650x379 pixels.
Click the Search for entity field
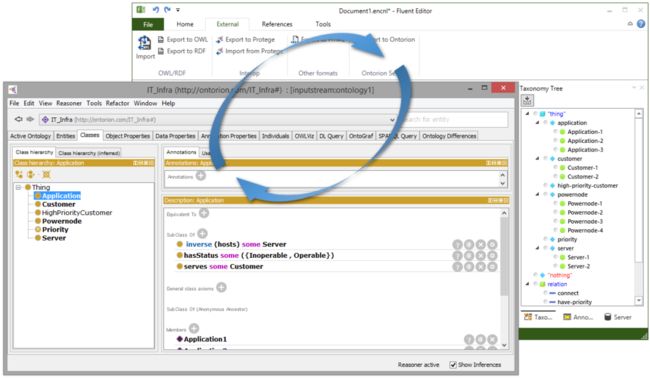click(x=454, y=119)
